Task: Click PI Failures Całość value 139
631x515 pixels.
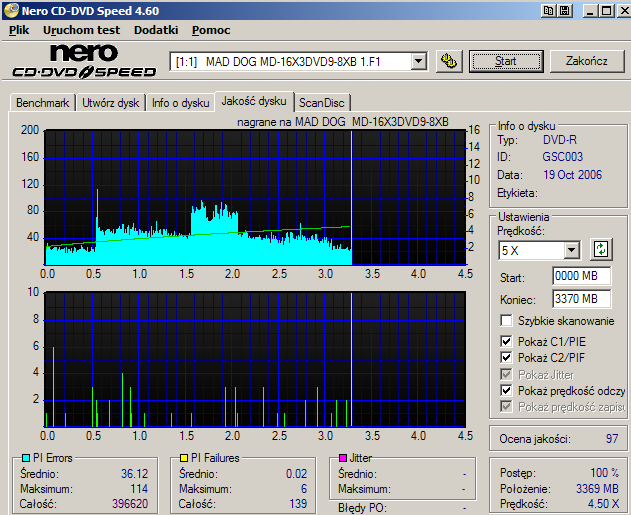Action: pos(298,504)
